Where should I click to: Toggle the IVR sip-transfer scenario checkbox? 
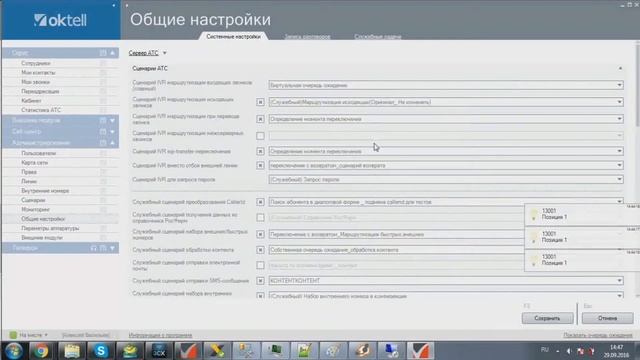[260, 151]
